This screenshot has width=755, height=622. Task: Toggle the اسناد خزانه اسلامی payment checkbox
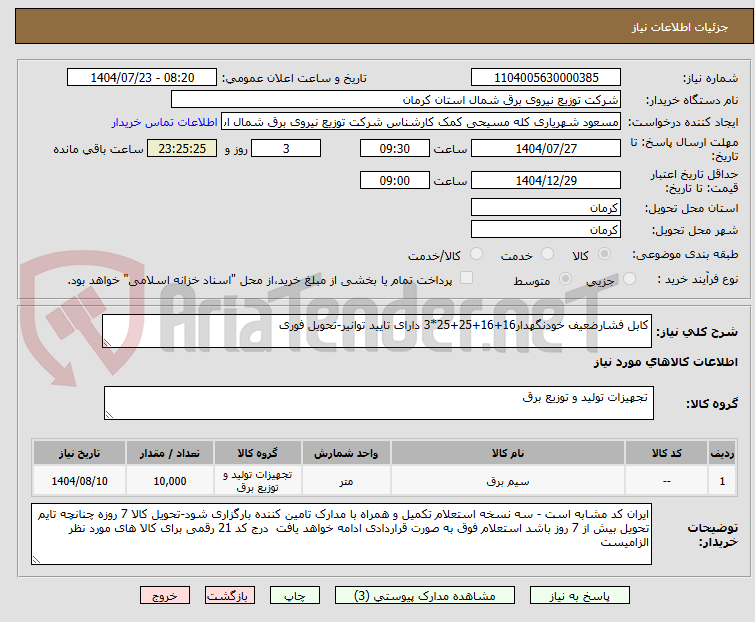(x=464, y=280)
